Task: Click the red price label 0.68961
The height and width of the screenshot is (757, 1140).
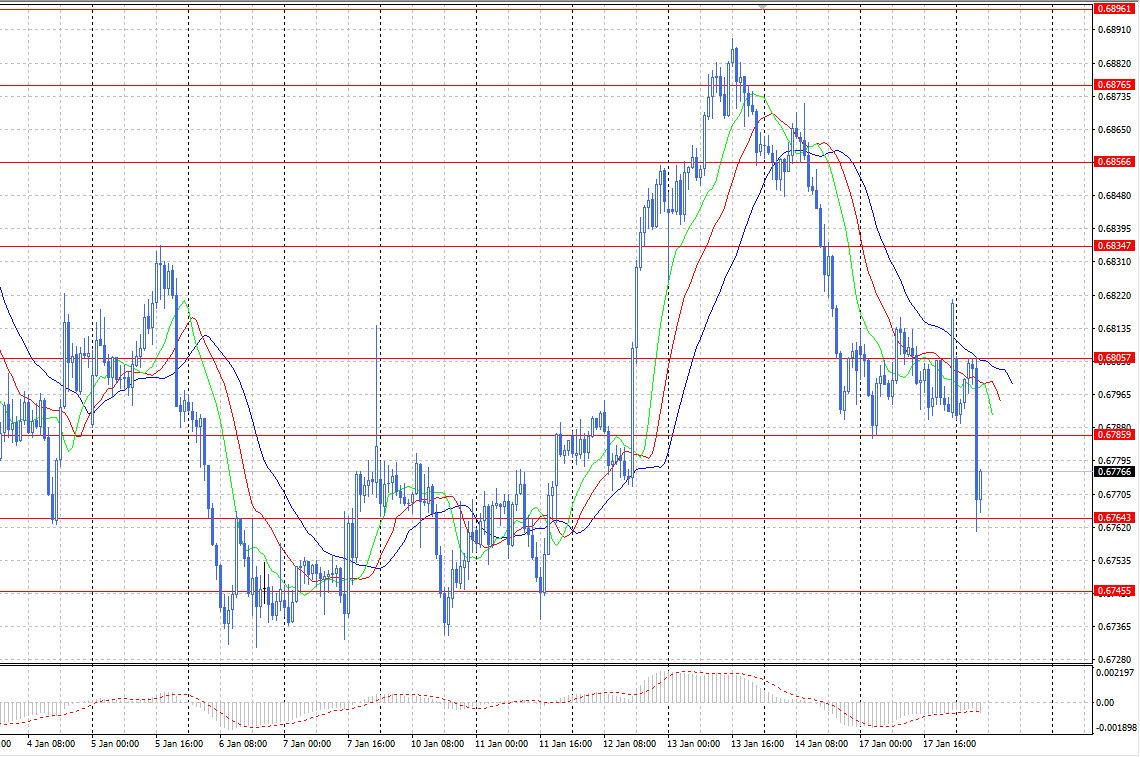Action: [1114, 9]
